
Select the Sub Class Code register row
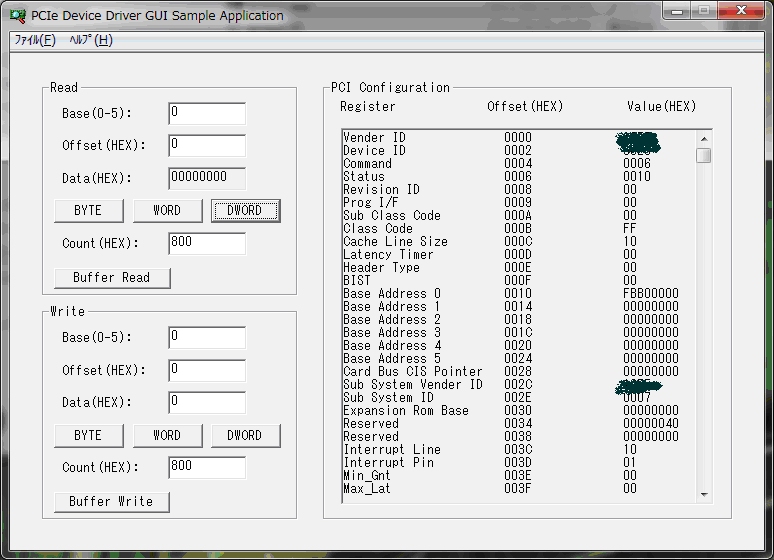pyautogui.click(x=519, y=215)
